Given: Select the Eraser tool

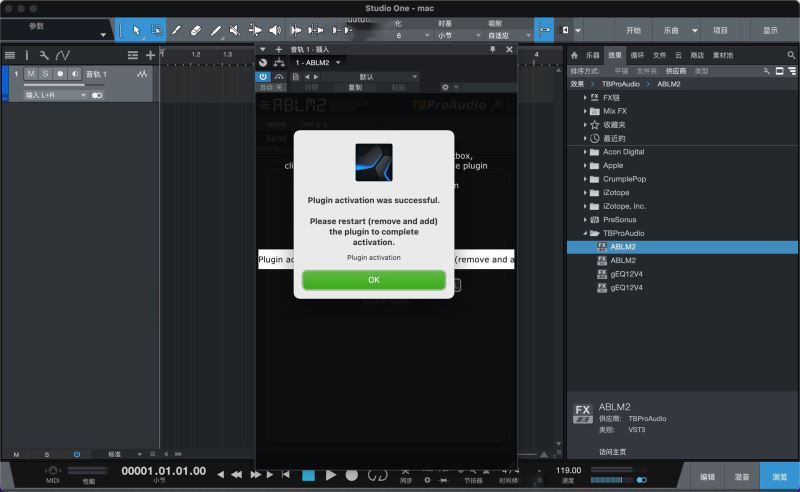Looking at the screenshot, I should 195,31.
